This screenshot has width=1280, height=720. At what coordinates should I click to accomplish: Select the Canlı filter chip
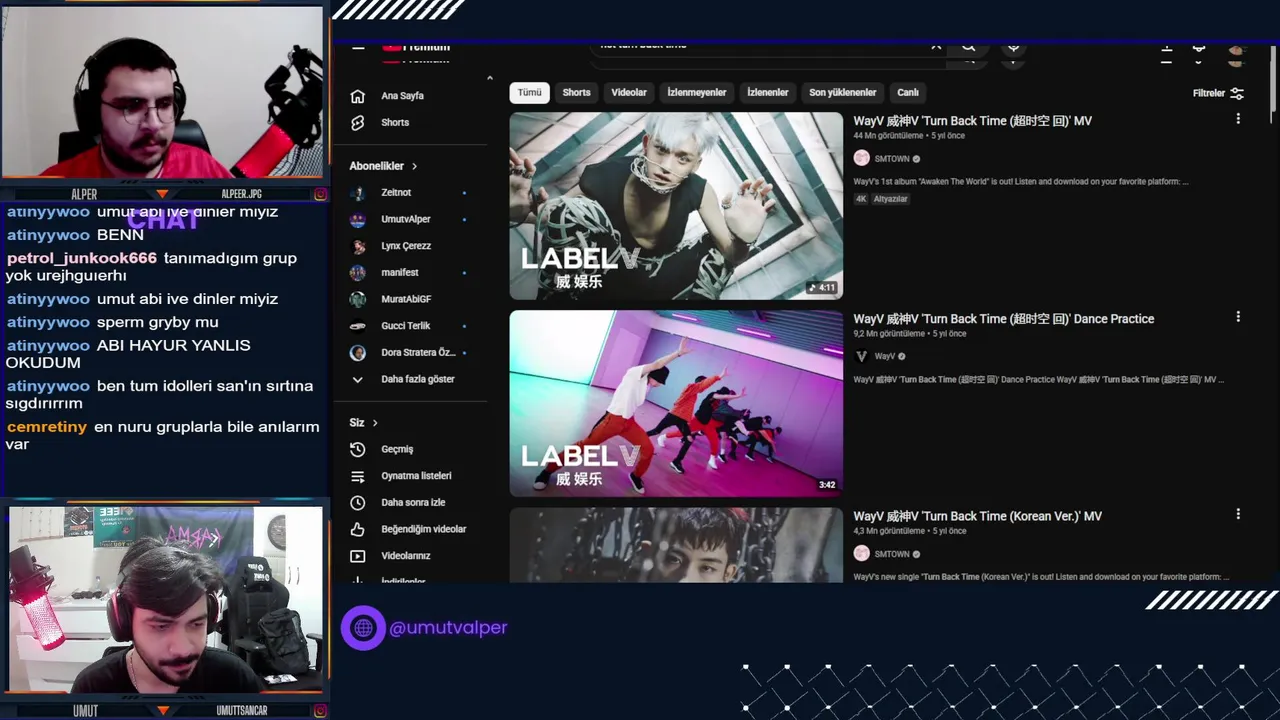pos(908,92)
